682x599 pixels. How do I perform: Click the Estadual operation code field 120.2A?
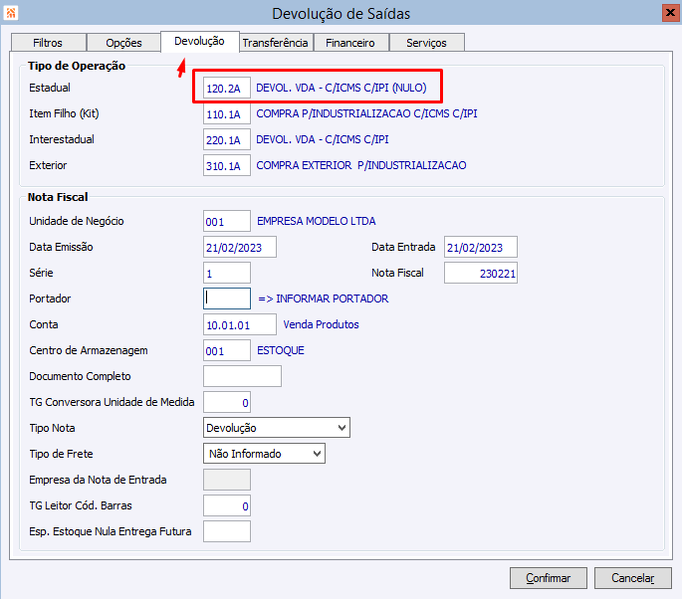pos(227,88)
